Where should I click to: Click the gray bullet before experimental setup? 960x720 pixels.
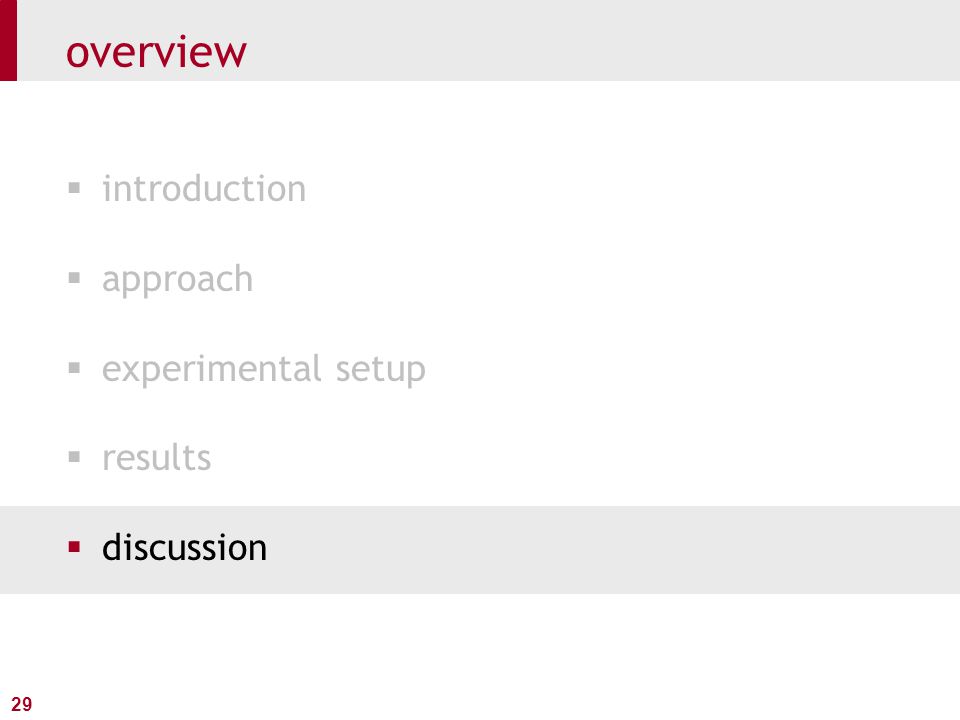(74, 367)
